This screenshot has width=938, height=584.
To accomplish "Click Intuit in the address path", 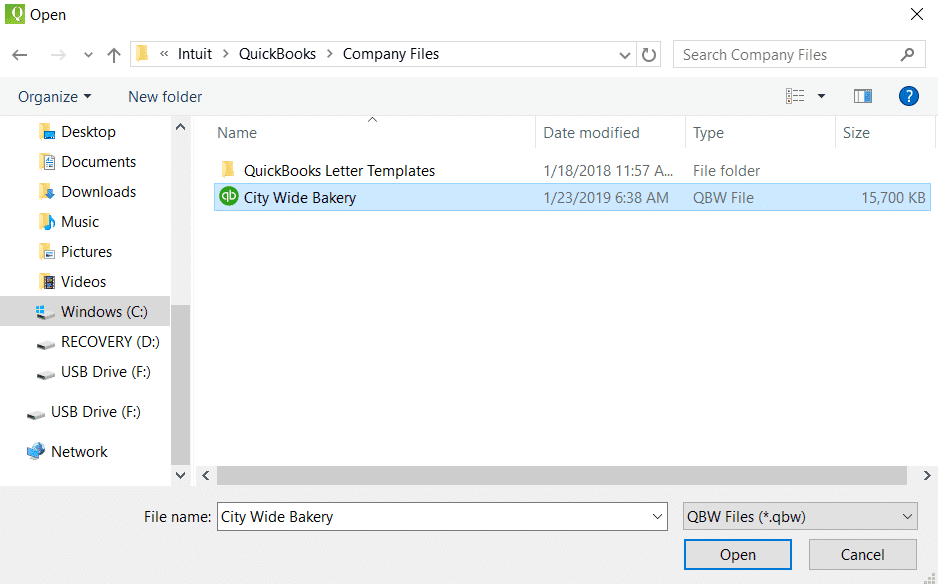I will coord(195,54).
